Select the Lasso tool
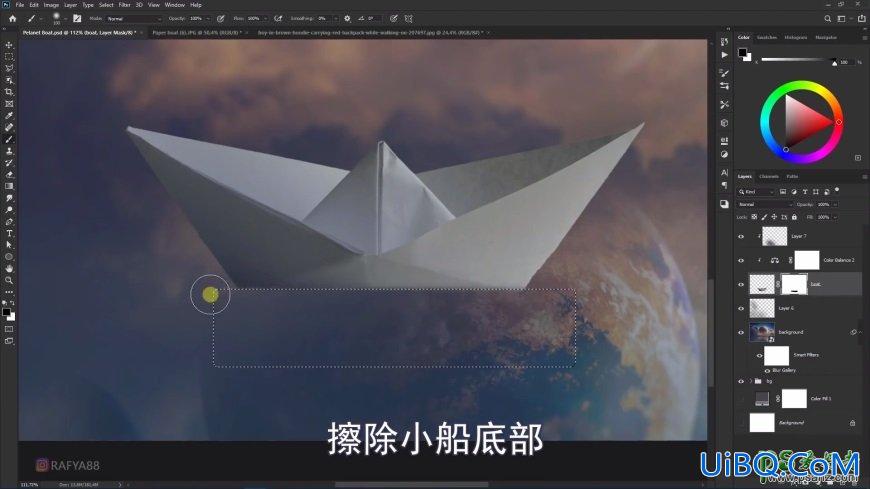Image resolution: width=870 pixels, height=489 pixels. tap(9, 68)
